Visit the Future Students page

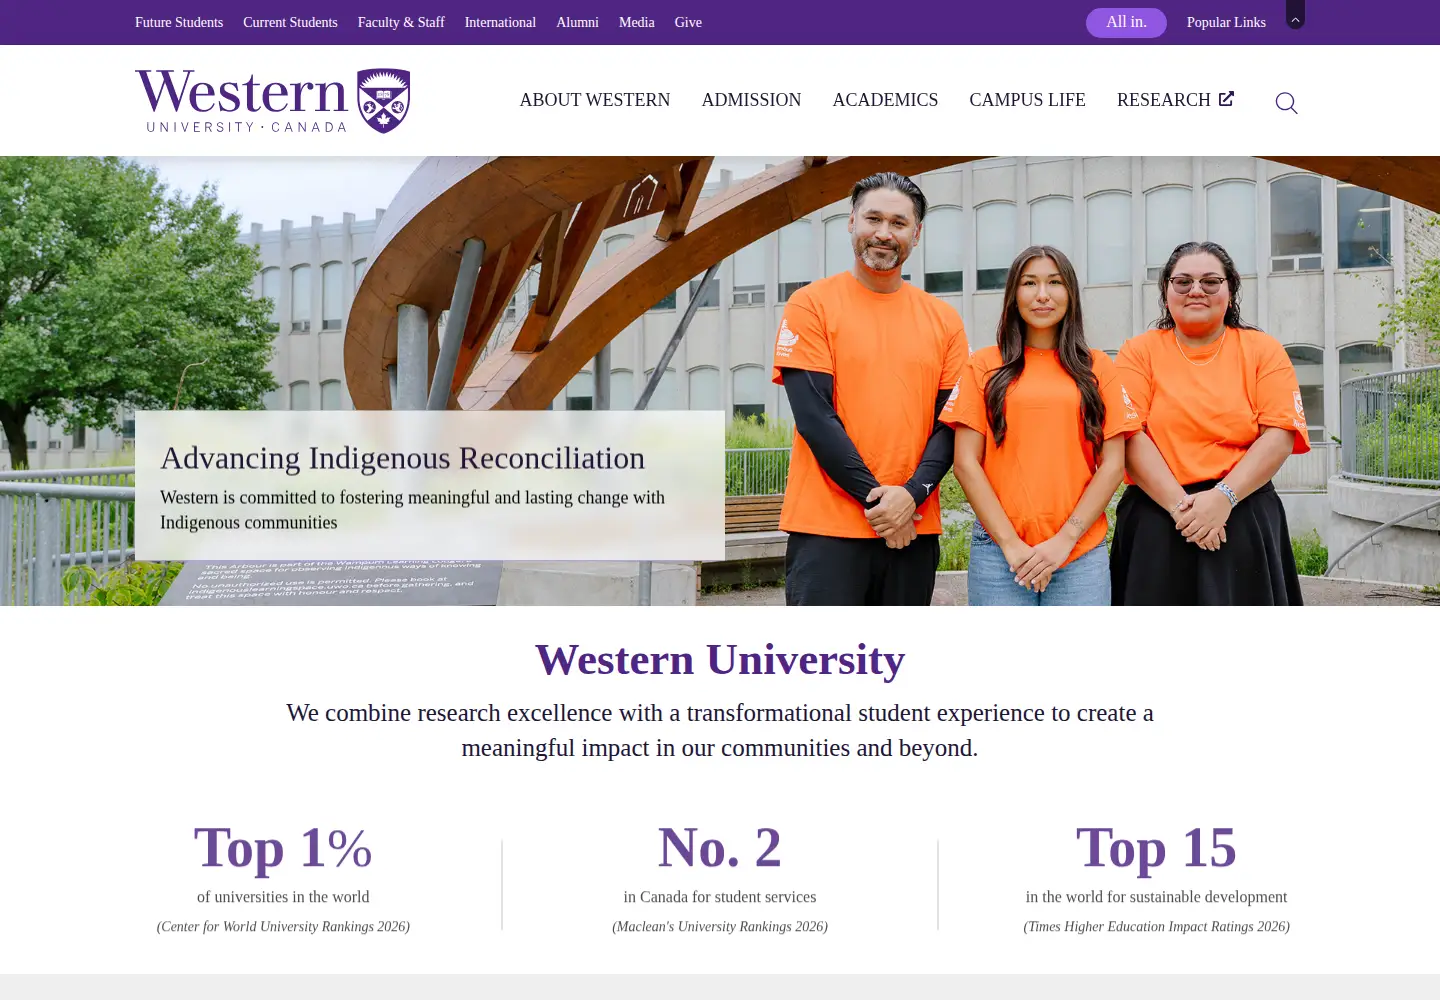click(x=179, y=22)
